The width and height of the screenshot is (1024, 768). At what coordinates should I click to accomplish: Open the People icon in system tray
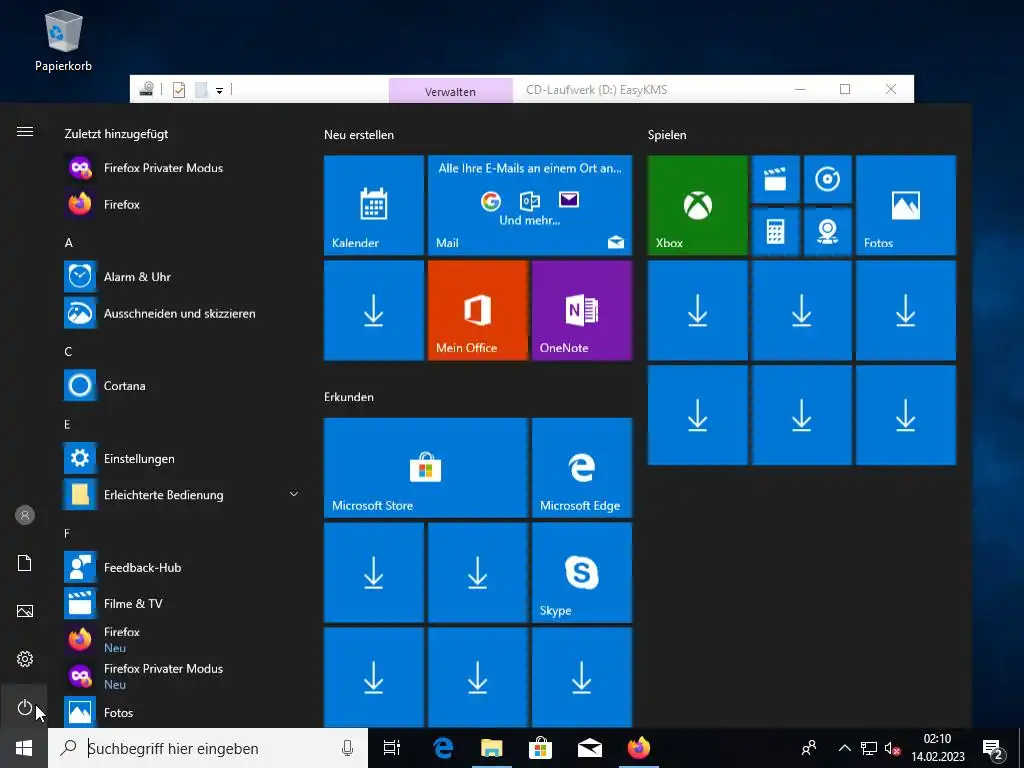click(x=808, y=748)
